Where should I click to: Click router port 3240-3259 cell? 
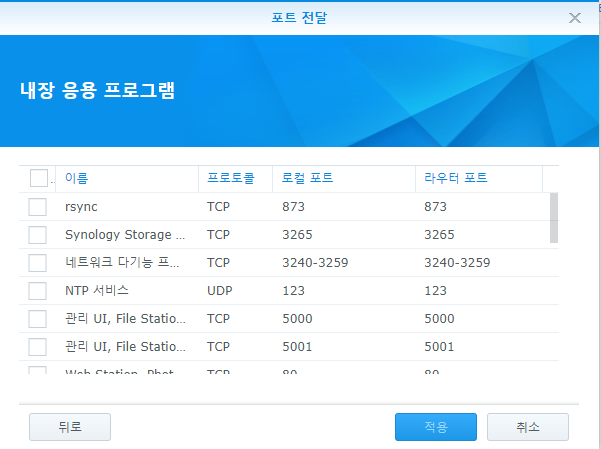[457, 263]
